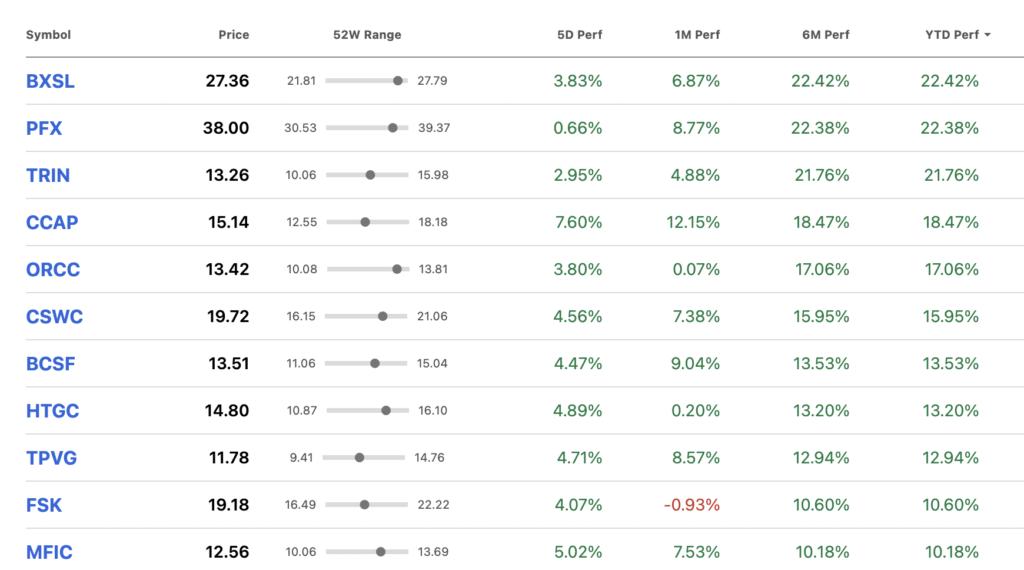Open the ORCC ticker link

(x=53, y=269)
